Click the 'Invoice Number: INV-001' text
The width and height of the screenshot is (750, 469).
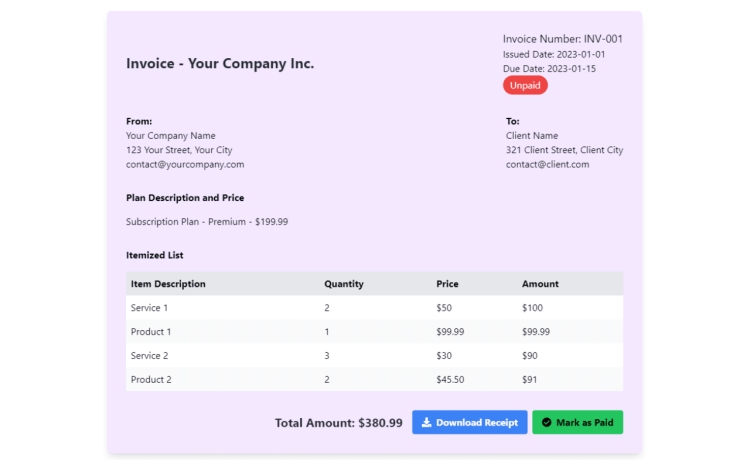click(x=562, y=39)
